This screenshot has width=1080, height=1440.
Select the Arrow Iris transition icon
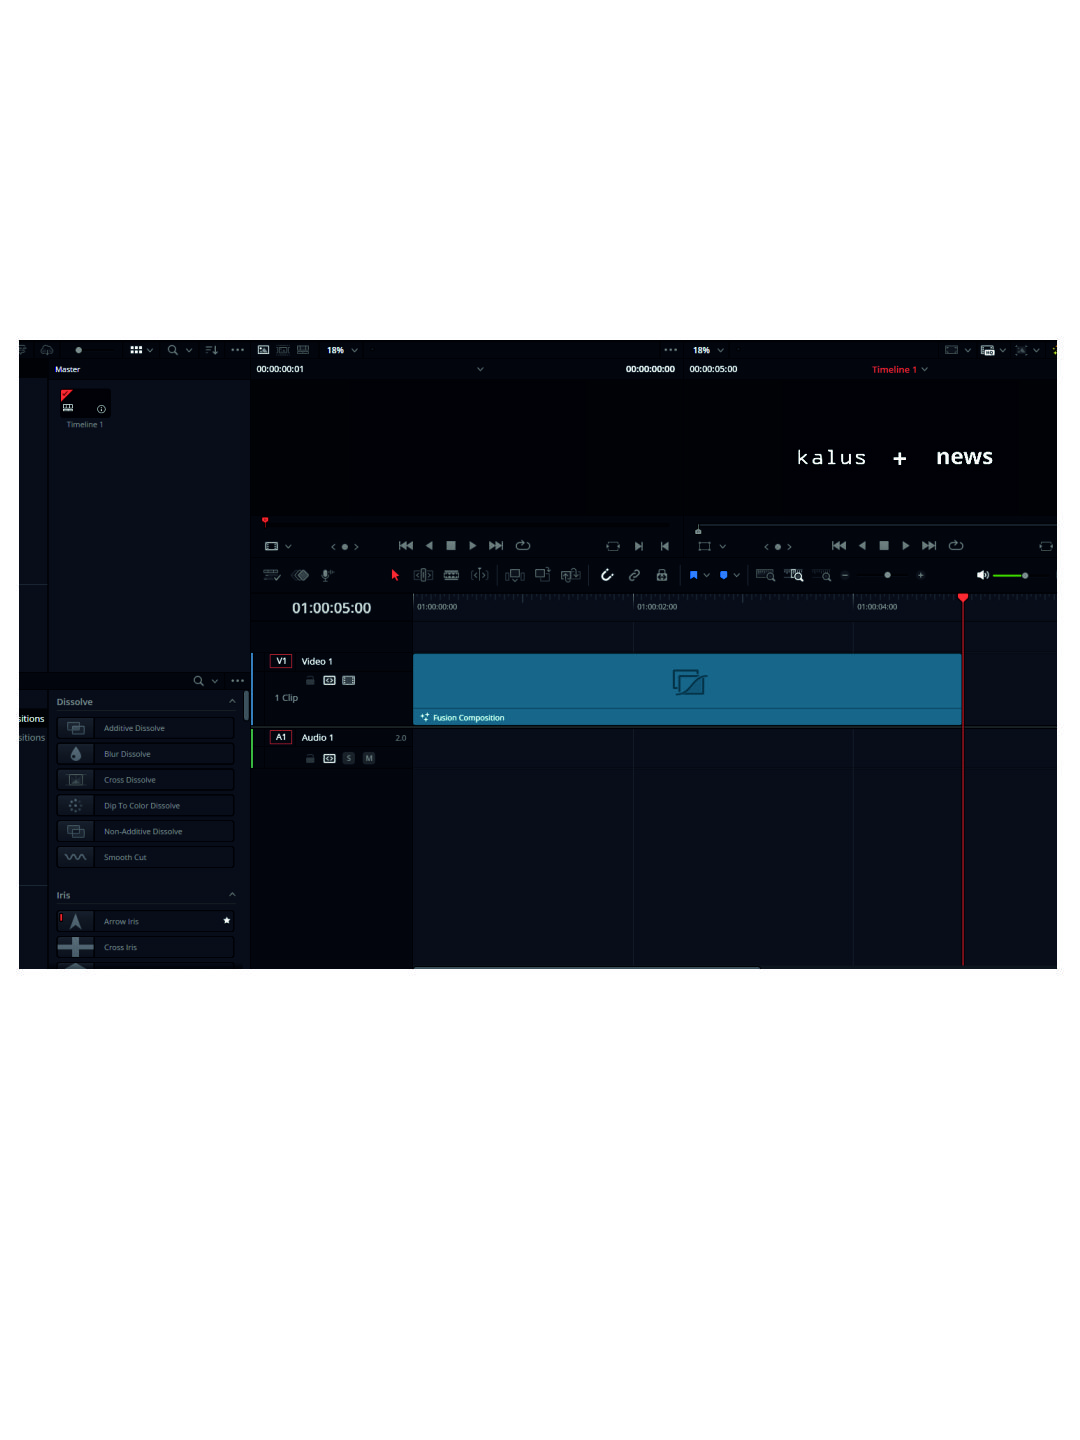(x=75, y=921)
